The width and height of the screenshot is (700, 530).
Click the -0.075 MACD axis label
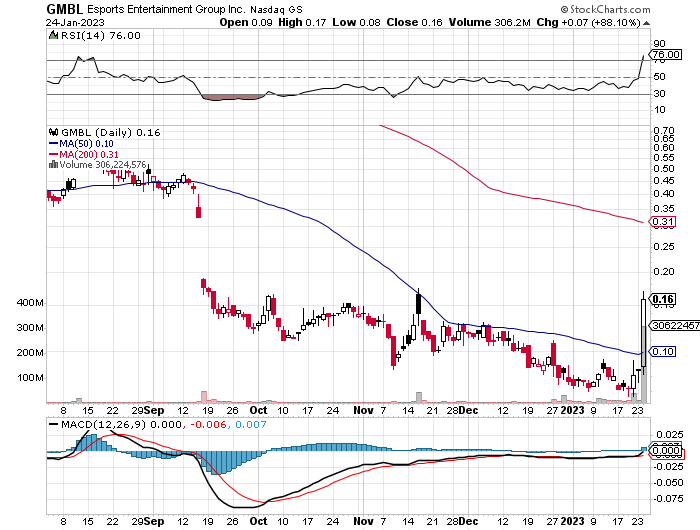tap(668, 499)
